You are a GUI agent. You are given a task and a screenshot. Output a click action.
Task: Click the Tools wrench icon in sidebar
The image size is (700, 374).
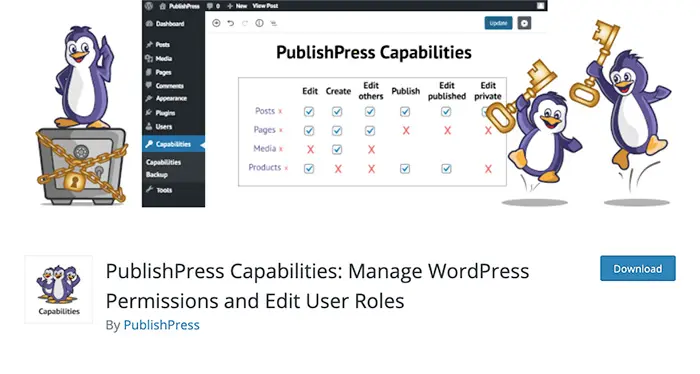click(x=149, y=190)
